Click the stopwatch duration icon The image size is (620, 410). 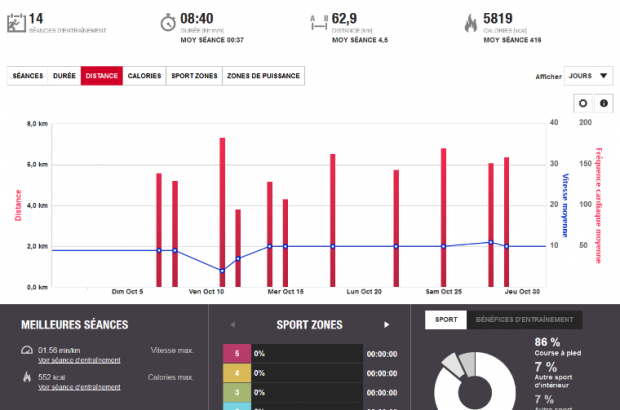167,22
